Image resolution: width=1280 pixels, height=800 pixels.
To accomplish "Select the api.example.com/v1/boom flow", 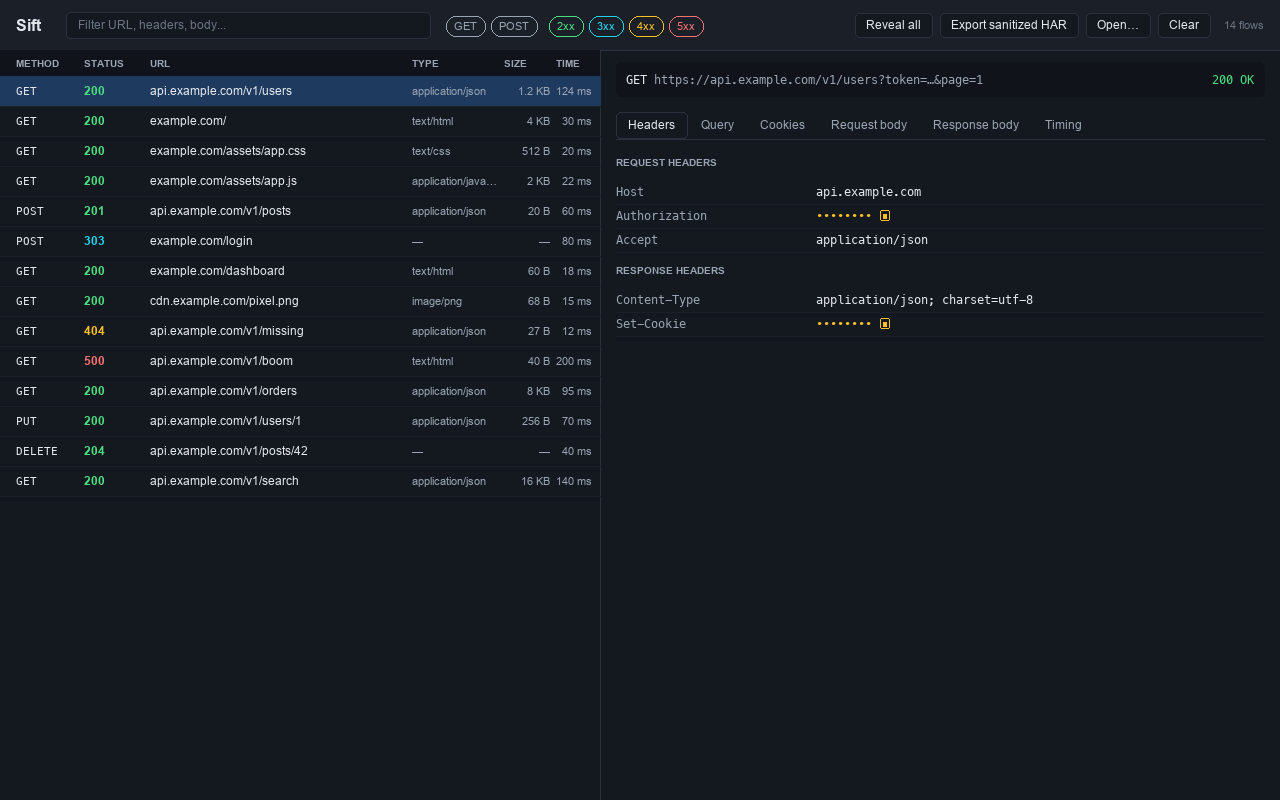I will pos(300,361).
